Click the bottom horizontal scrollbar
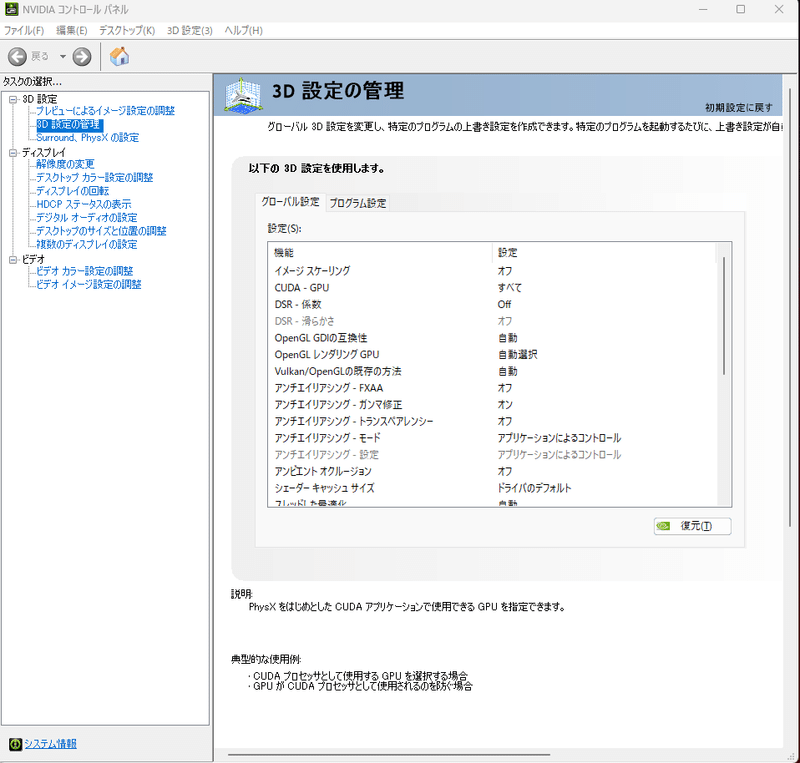The width and height of the screenshot is (800, 763). point(389,754)
